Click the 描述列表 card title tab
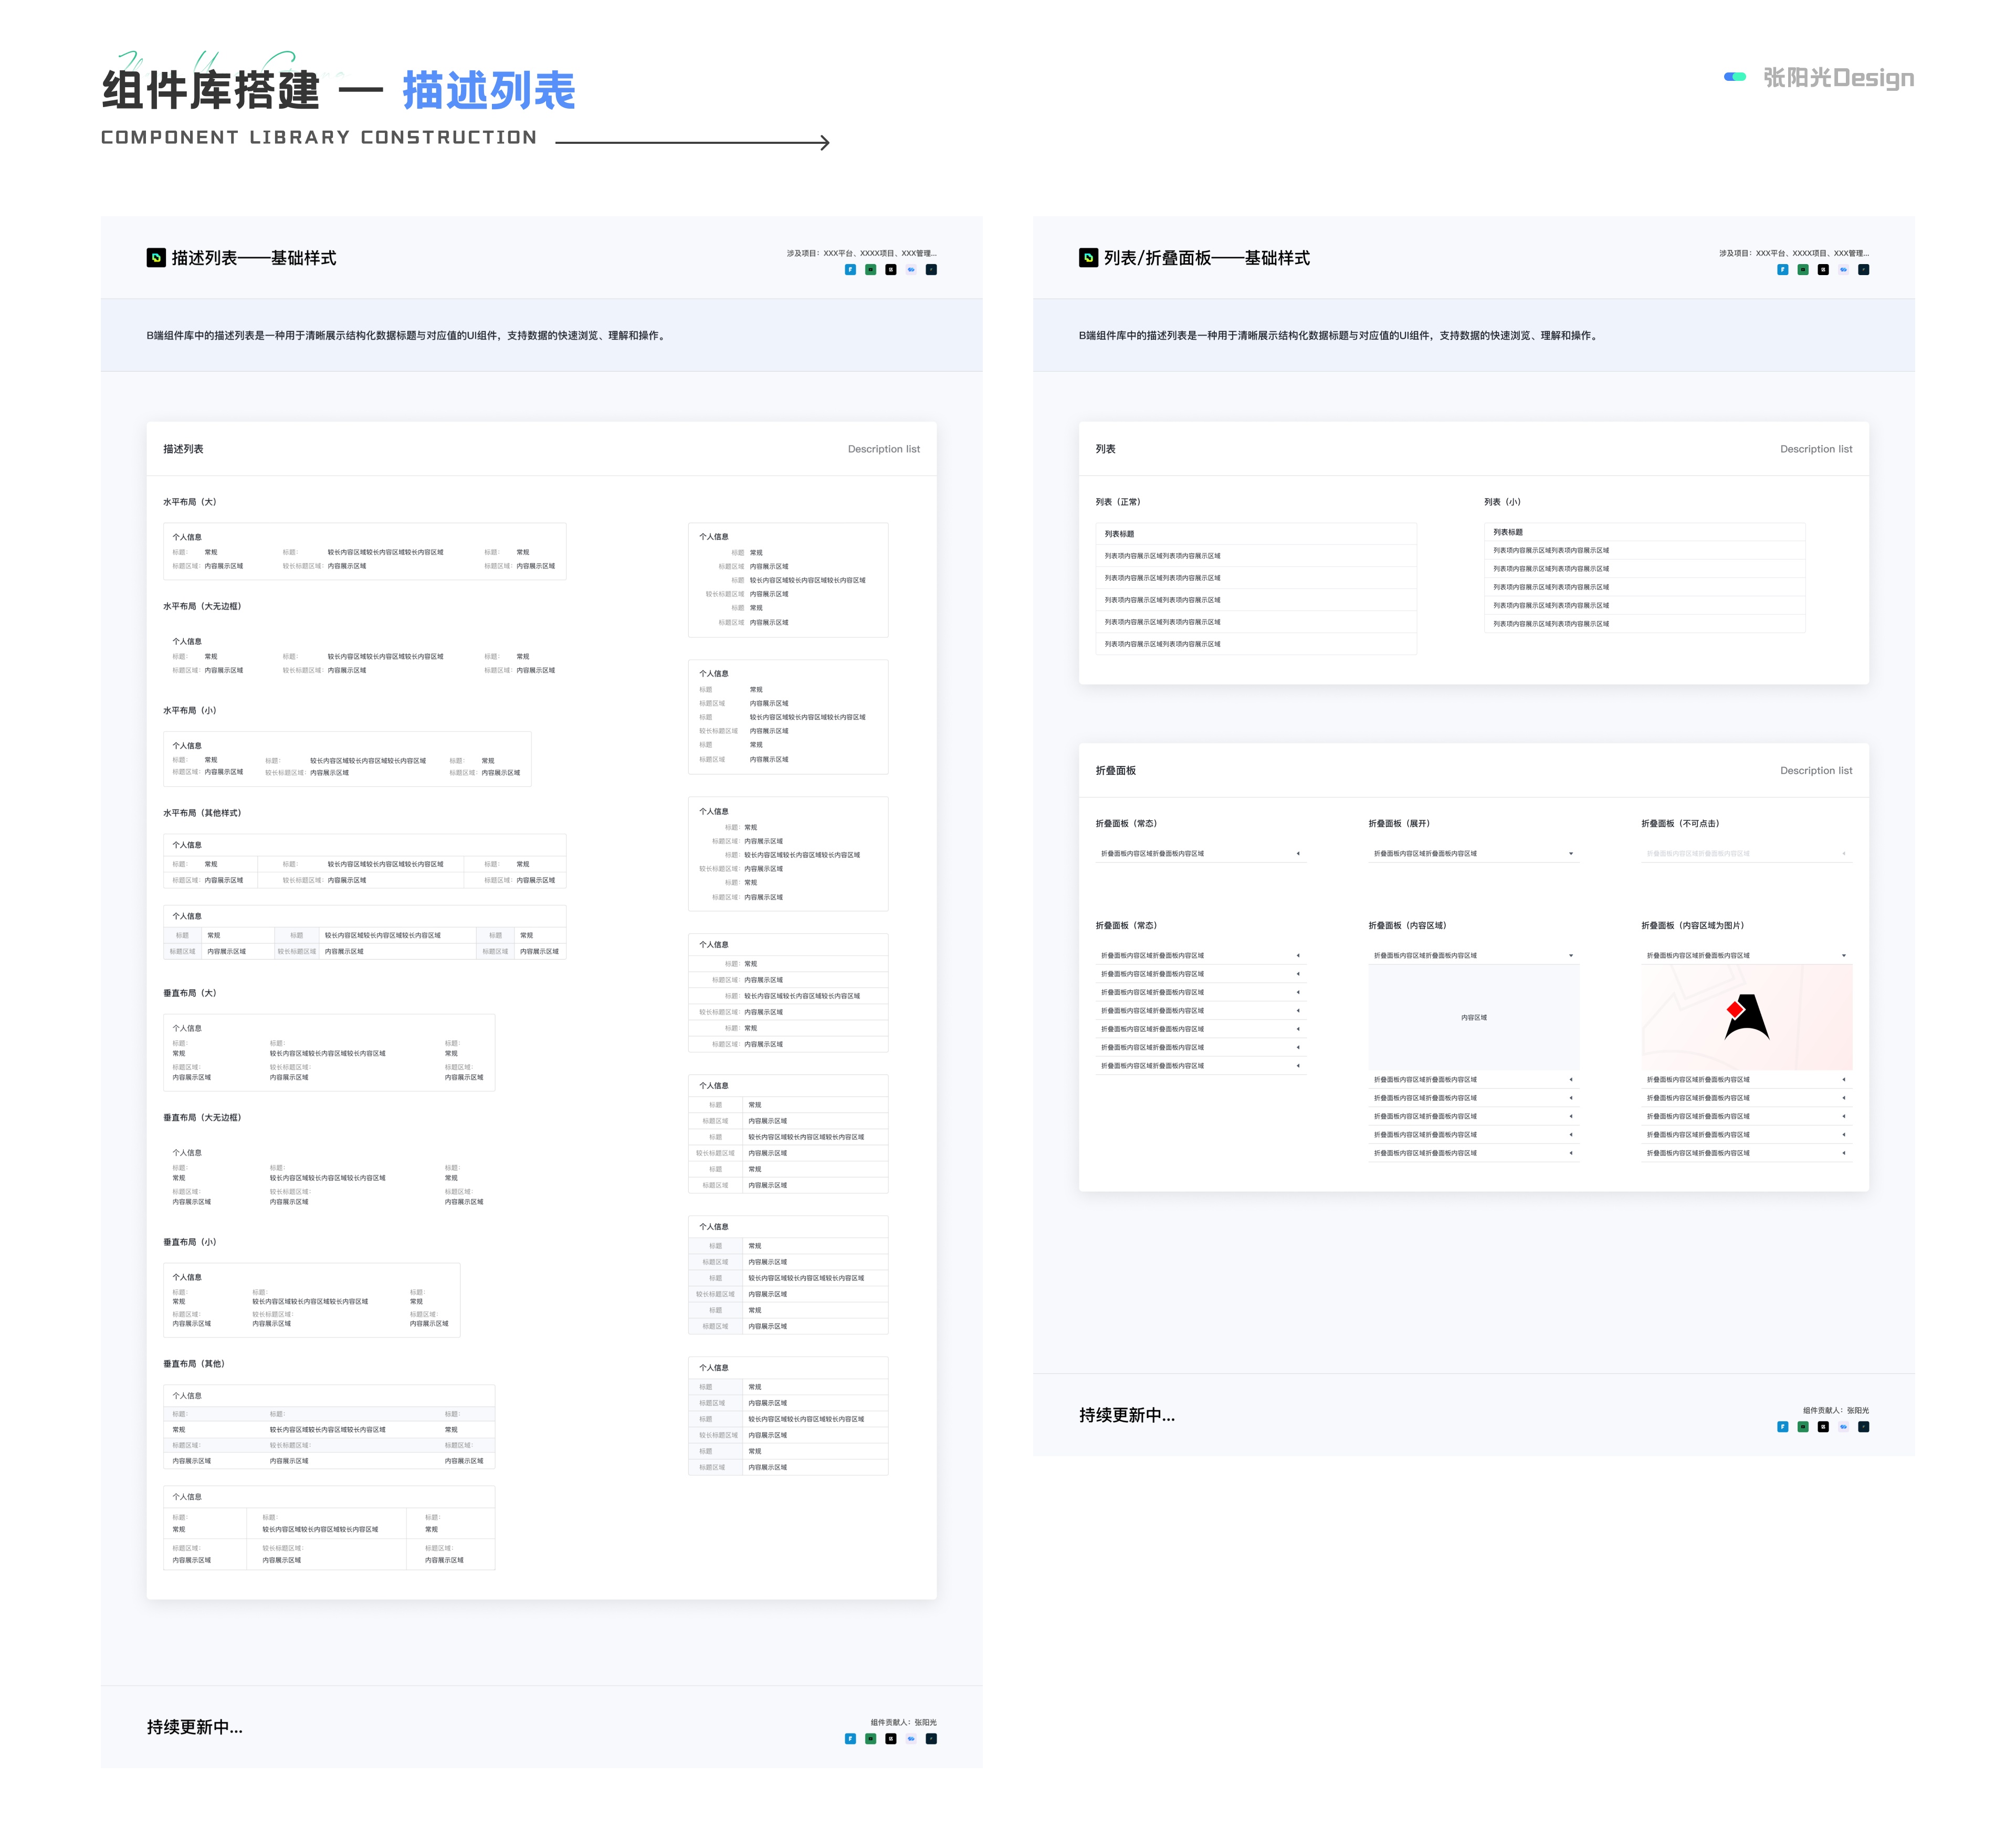Viewport: 2016px width, 1827px height. 183,449
